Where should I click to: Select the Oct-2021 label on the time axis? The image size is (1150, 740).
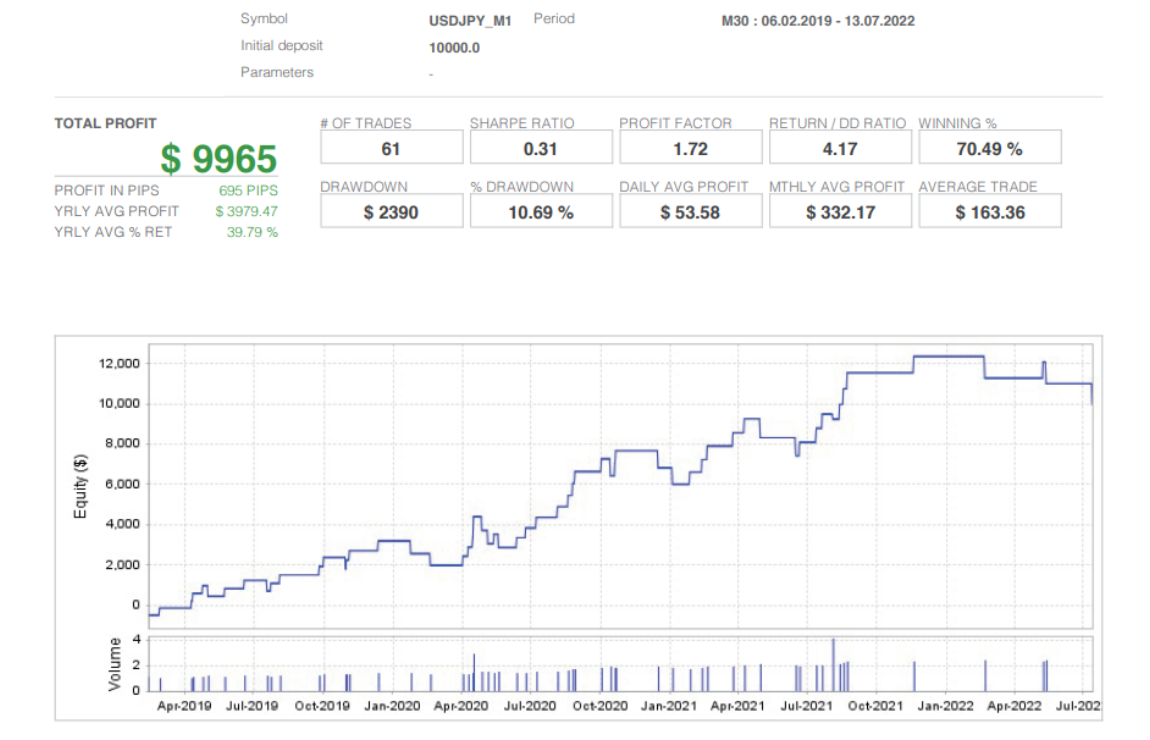click(x=873, y=706)
